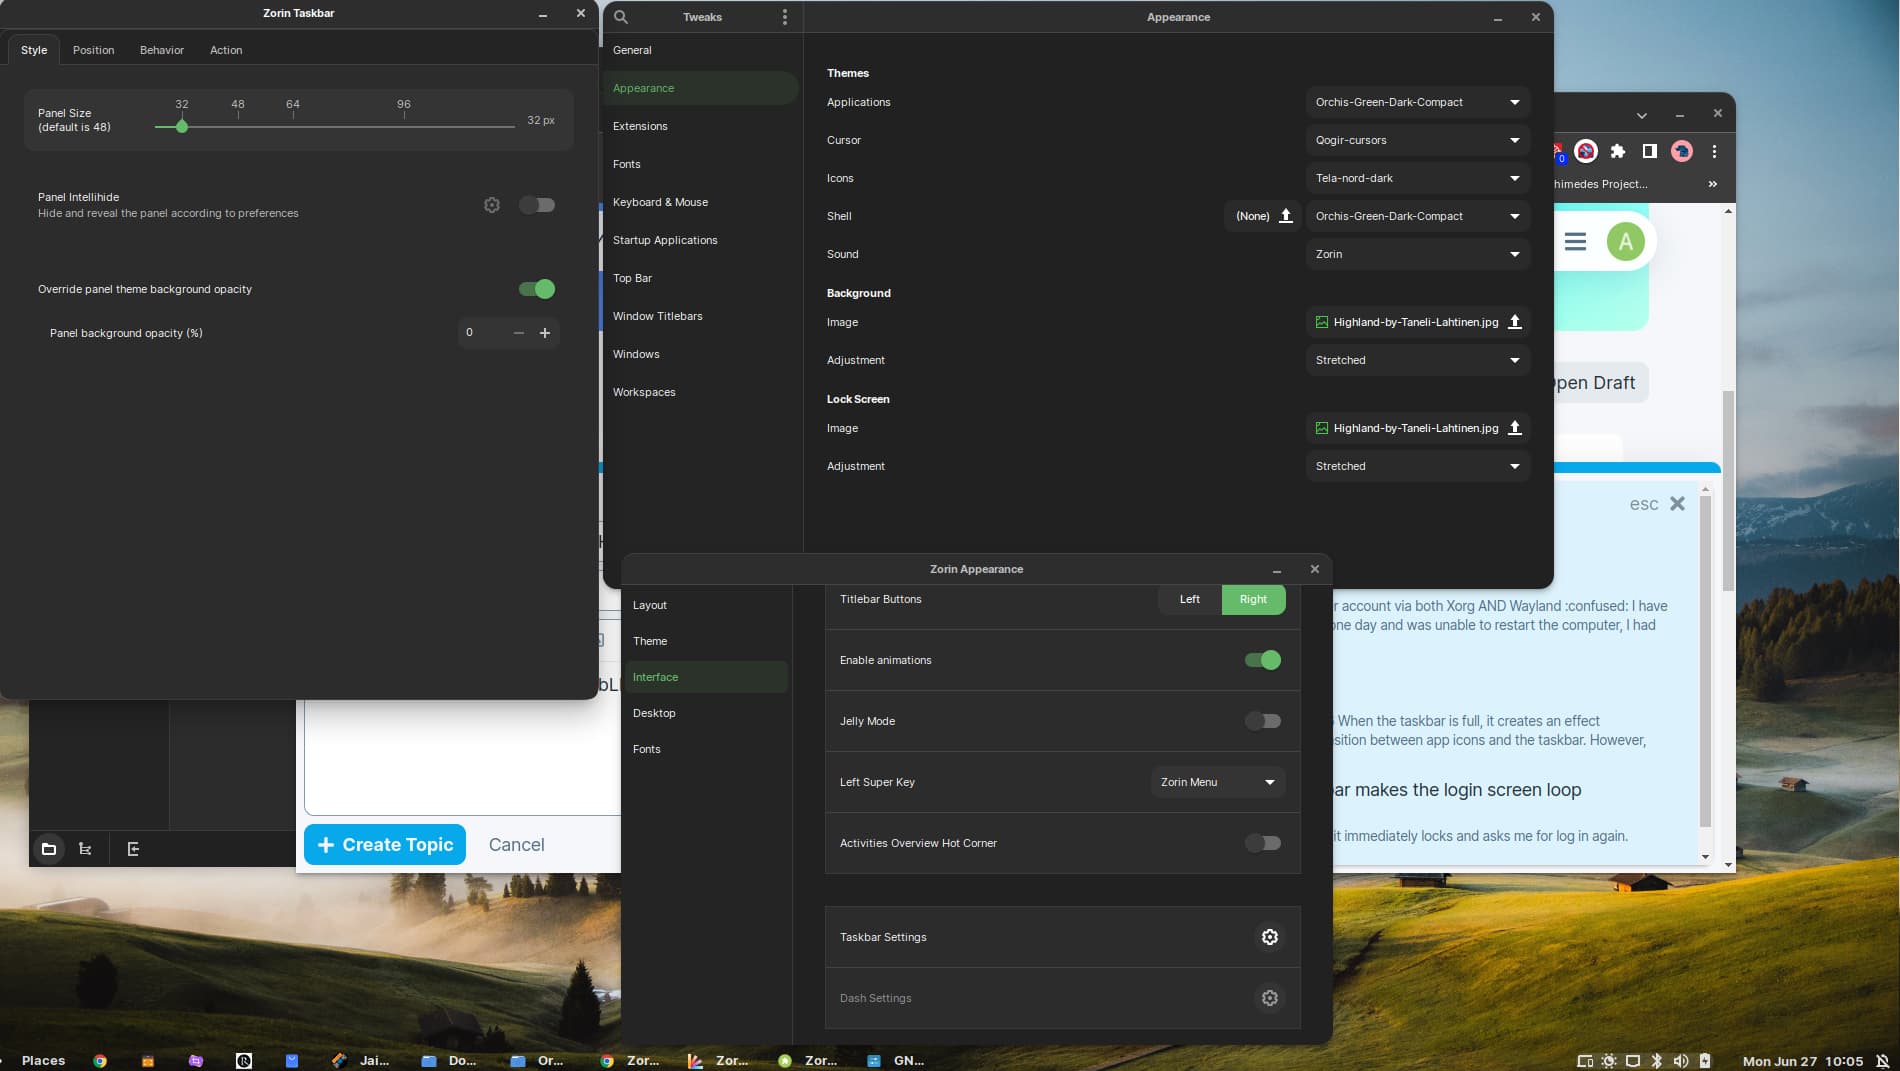Disable override panel theme background opacity
Screen dimensions: 1900x1071
(537, 289)
